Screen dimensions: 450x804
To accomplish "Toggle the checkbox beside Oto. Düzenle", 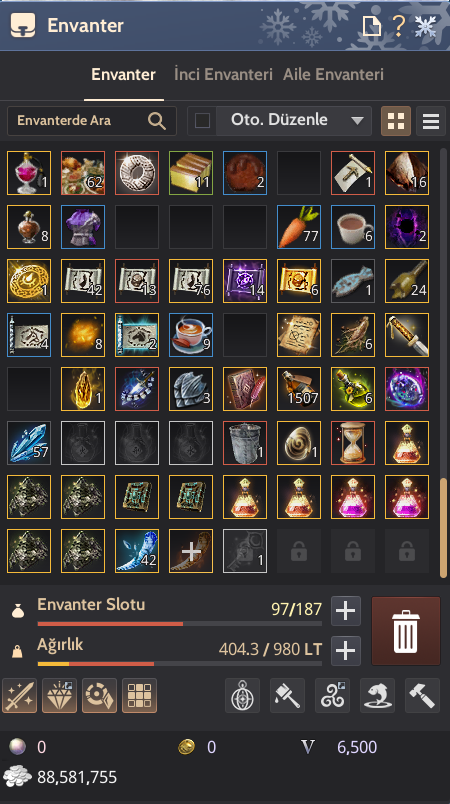I will (x=202, y=121).
